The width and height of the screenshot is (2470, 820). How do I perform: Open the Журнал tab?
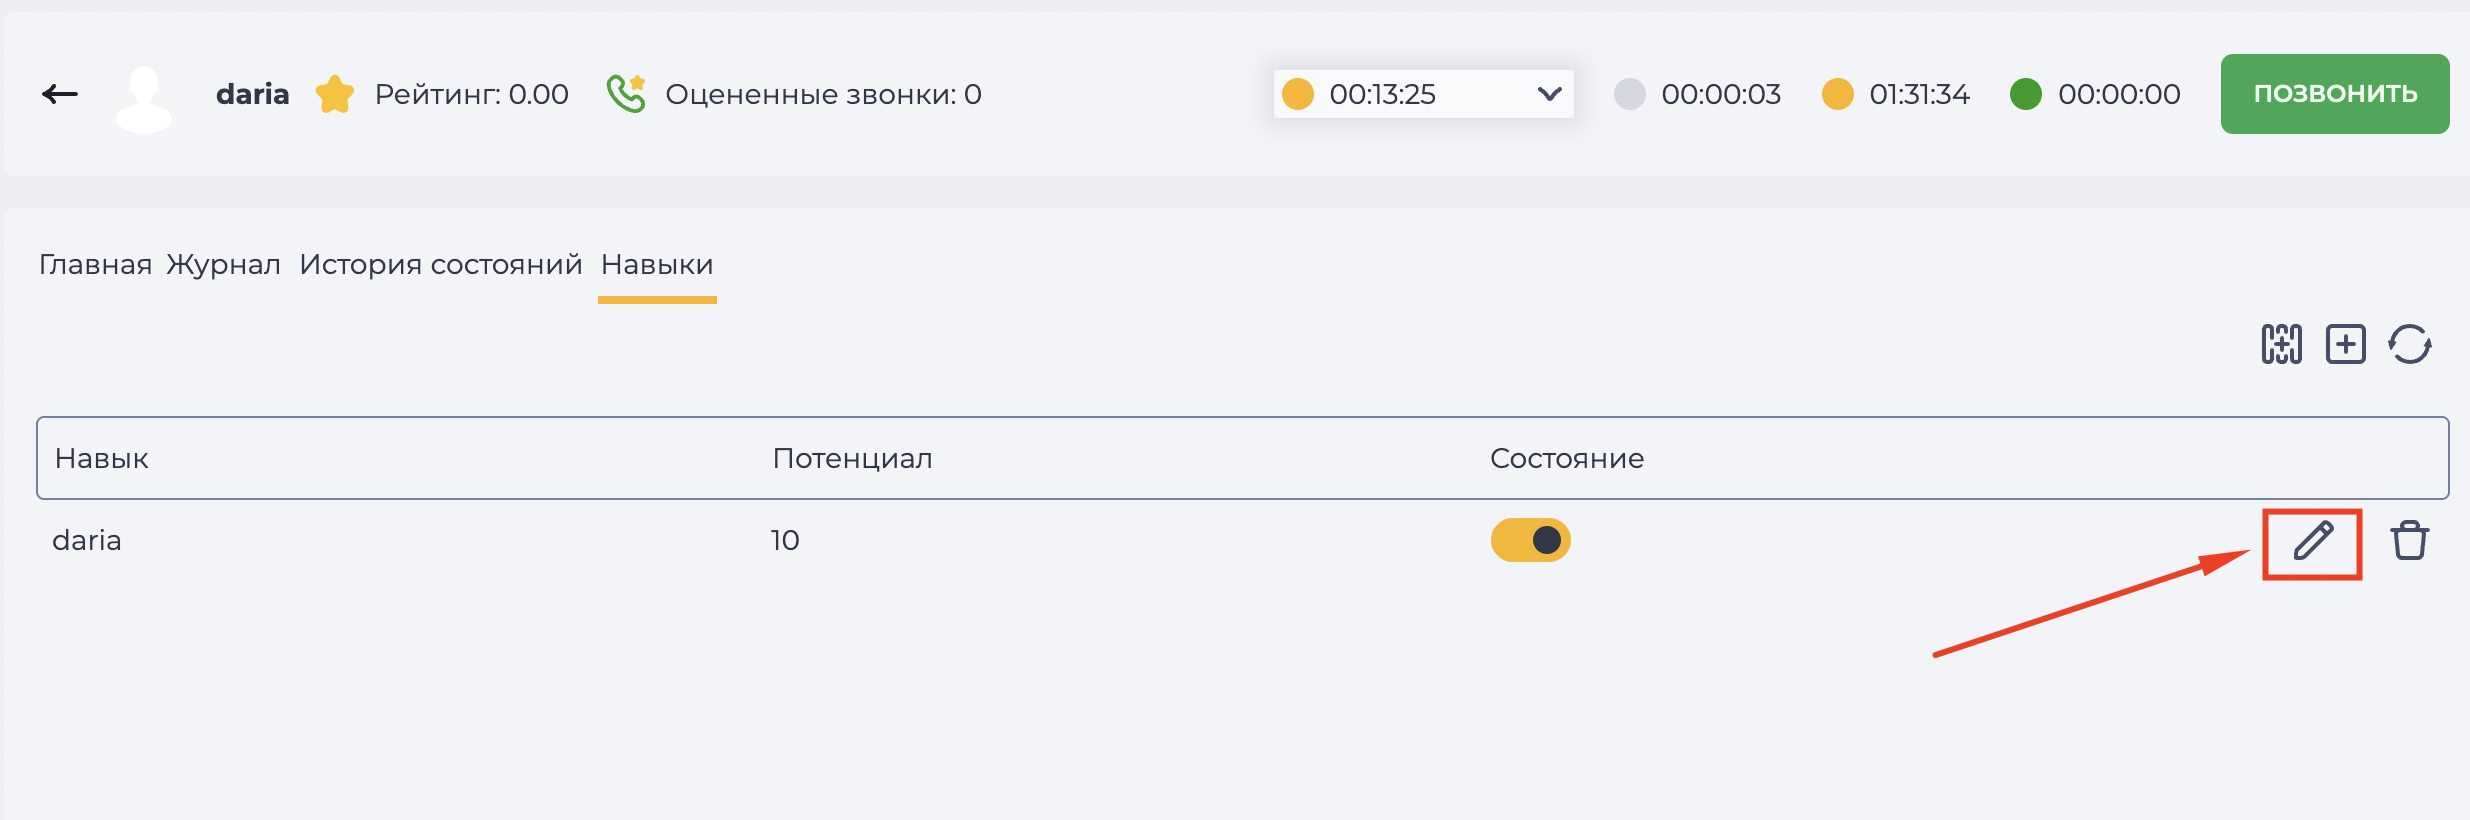click(x=223, y=264)
